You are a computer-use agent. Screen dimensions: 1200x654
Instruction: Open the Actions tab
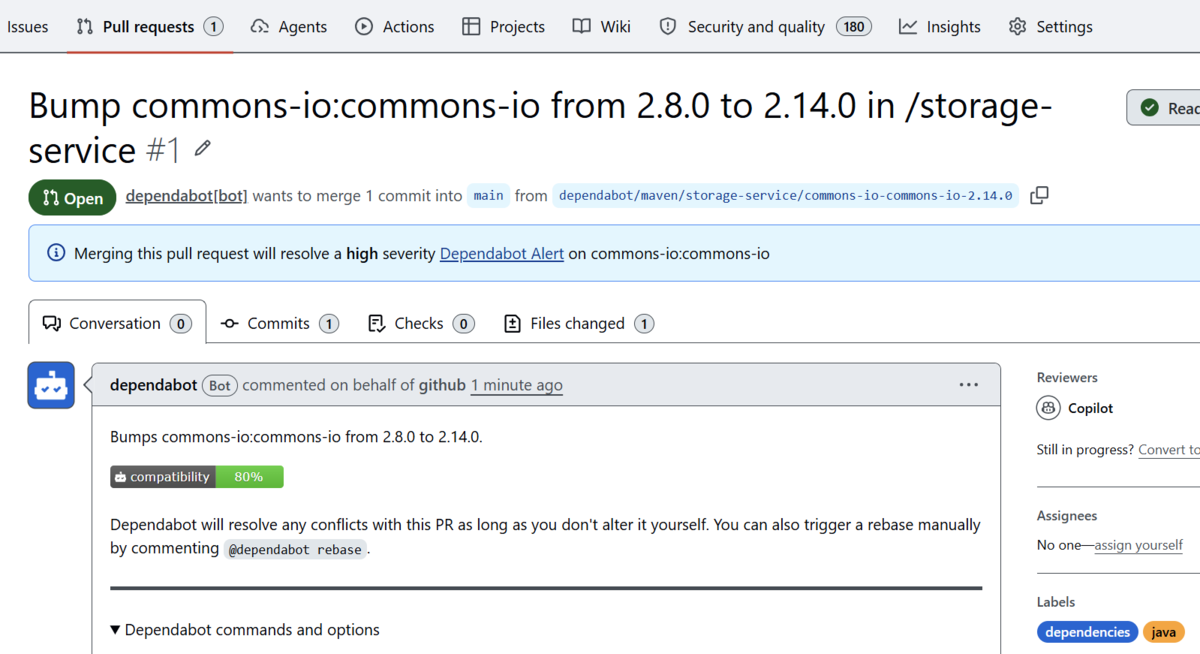(395, 27)
